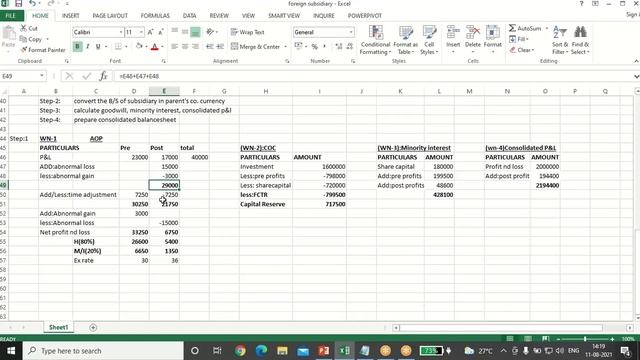This screenshot has height=360, width=640.
Task: Click the formula bar input
Action: [373, 76]
